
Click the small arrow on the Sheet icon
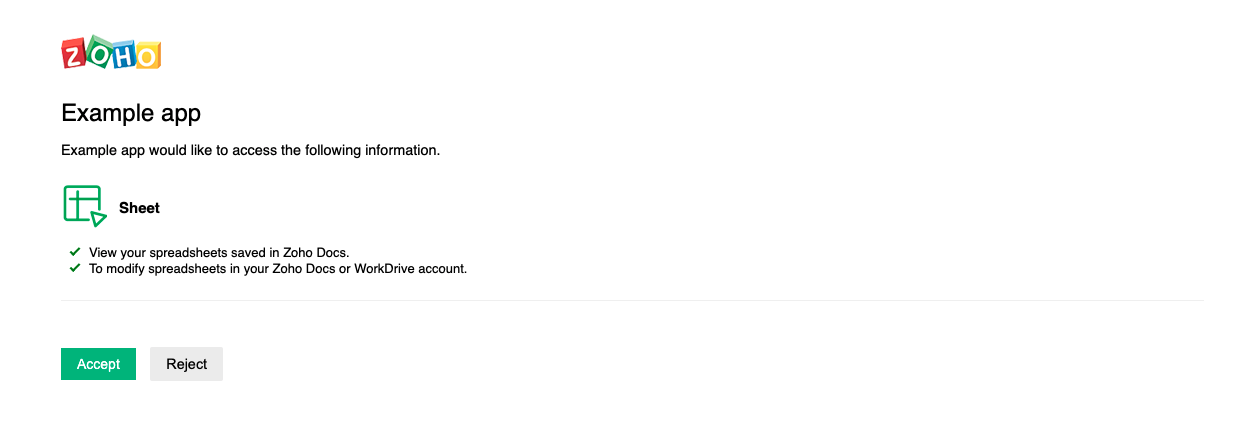(98, 218)
